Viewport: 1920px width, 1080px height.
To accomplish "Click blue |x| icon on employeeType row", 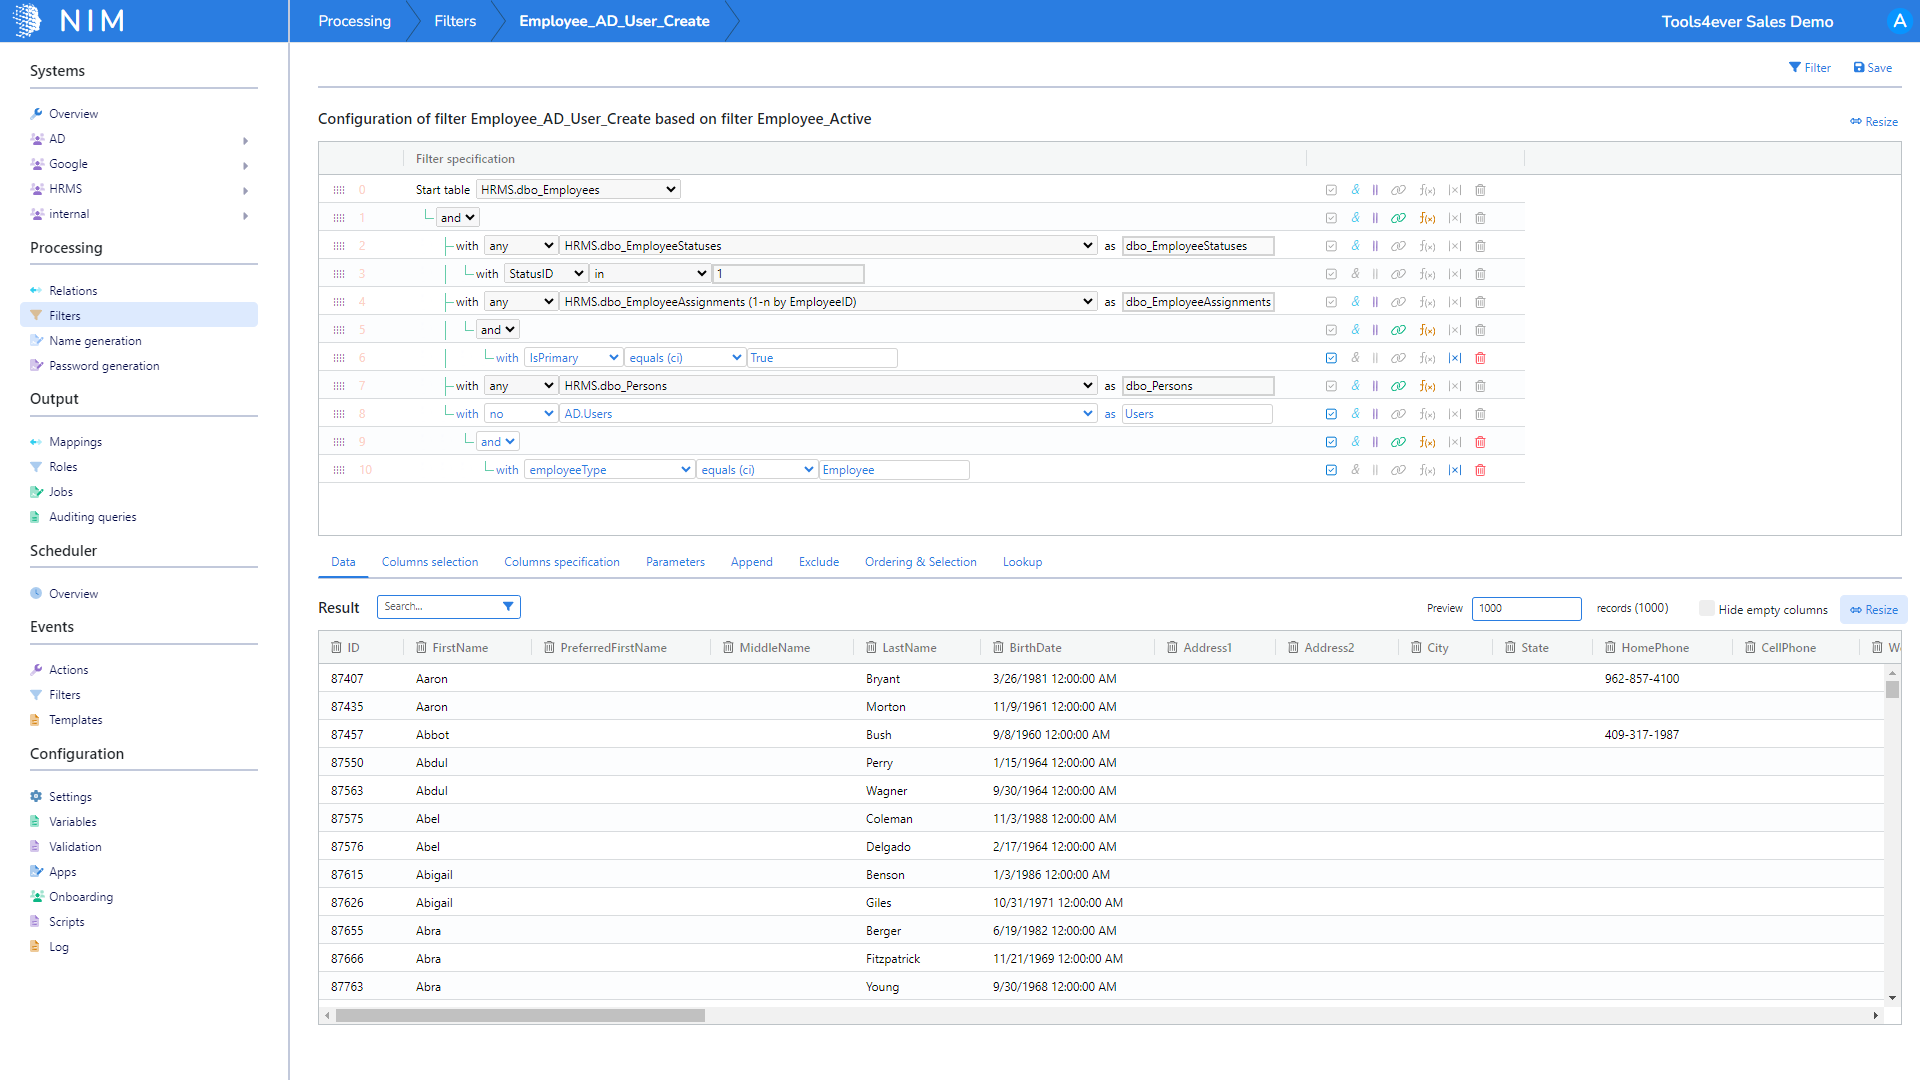I will pos(1454,470).
